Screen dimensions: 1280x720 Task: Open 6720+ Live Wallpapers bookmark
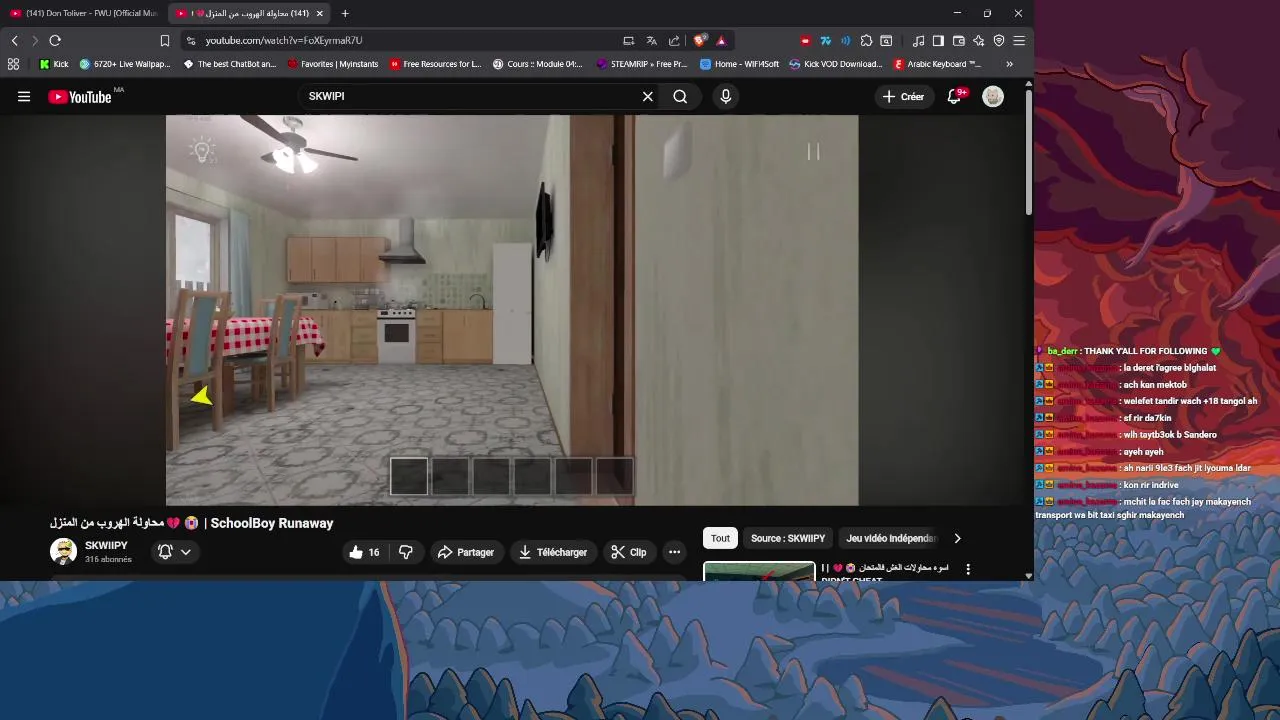tap(125, 64)
